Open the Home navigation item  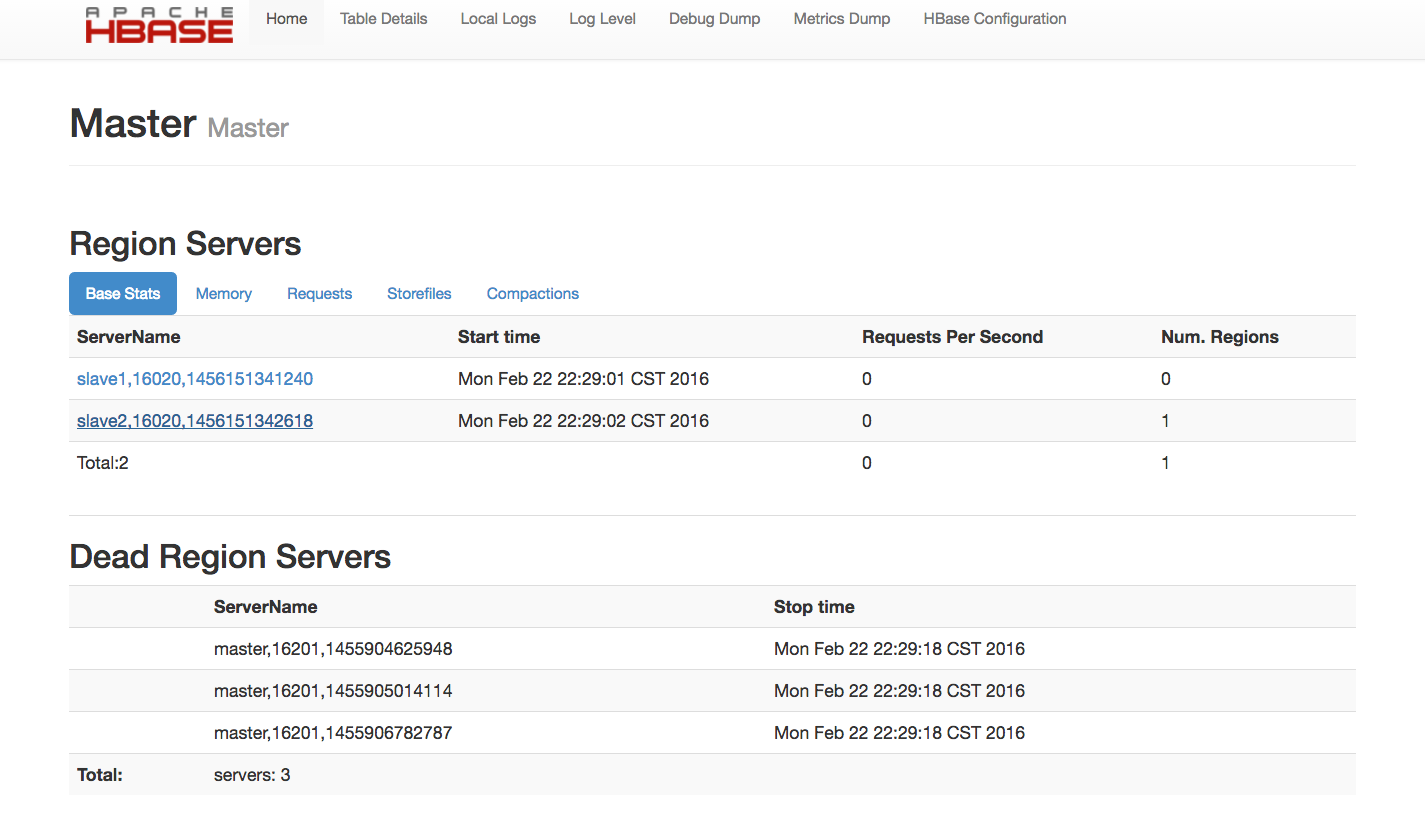click(x=286, y=19)
